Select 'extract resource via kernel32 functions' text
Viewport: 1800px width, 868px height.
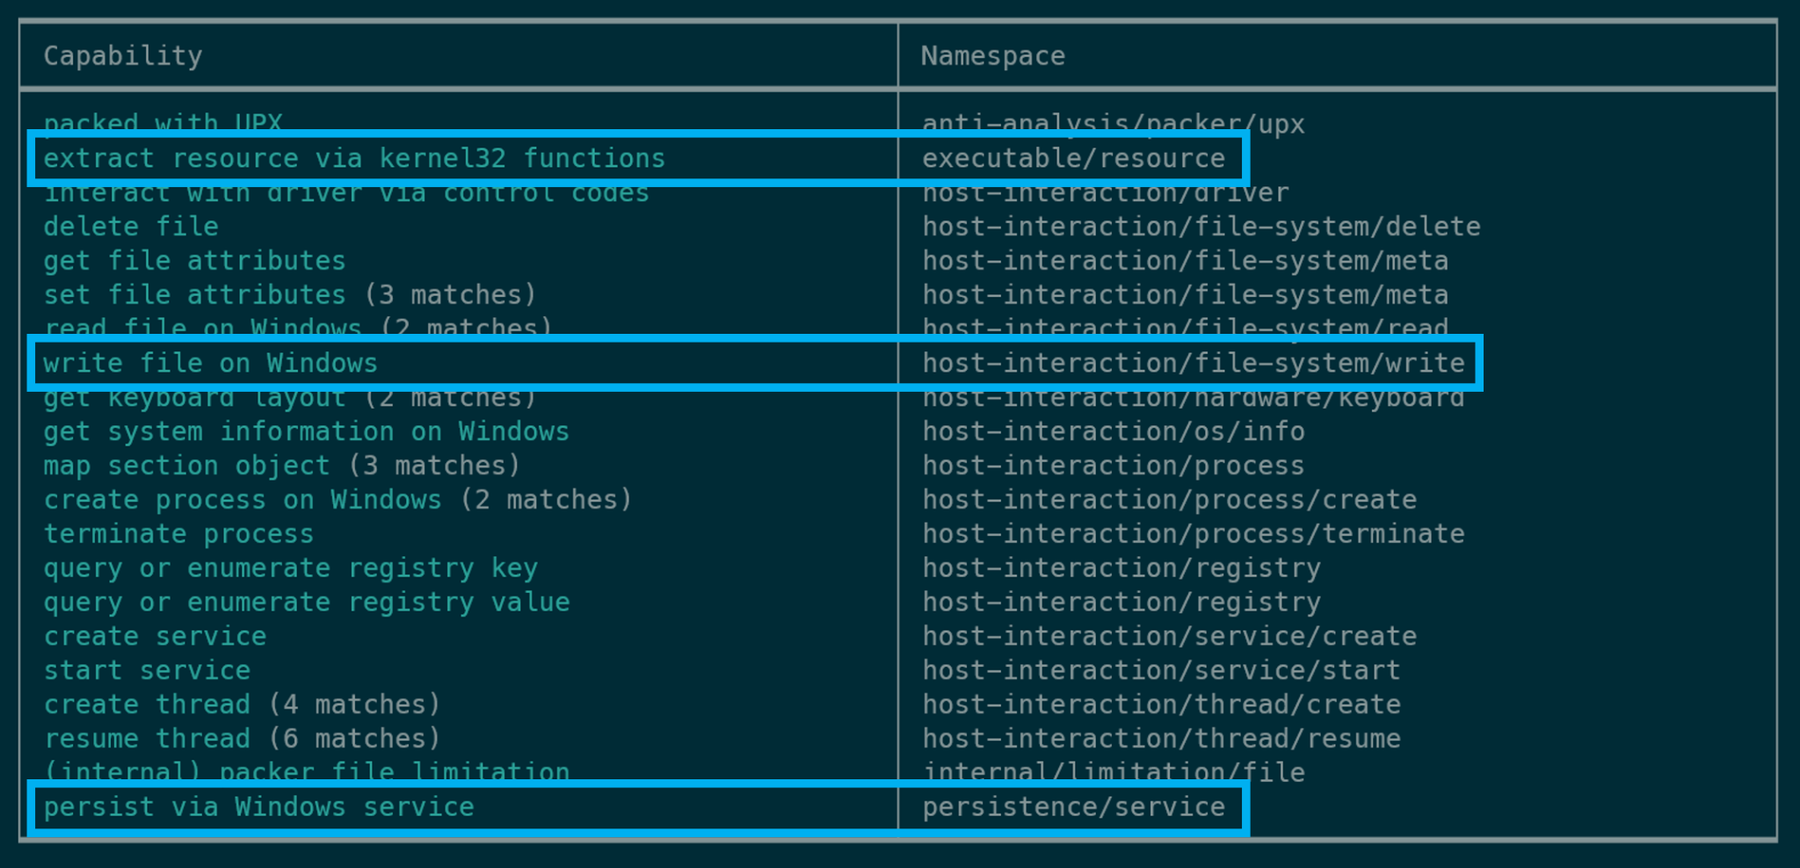click(x=354, y=158)
